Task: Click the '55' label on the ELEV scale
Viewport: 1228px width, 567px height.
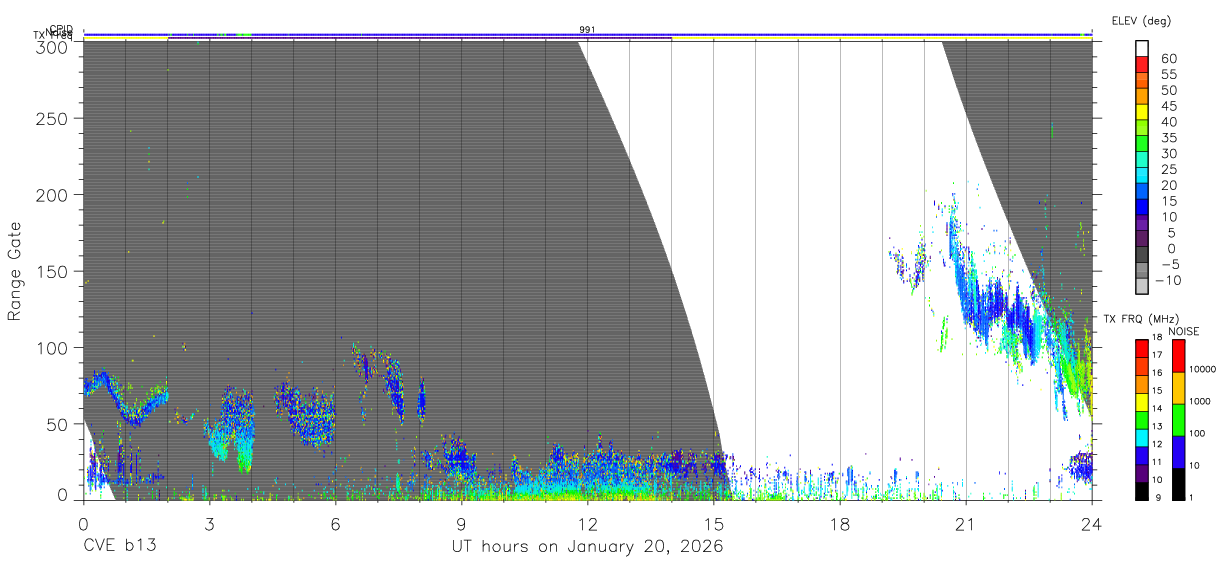Action: [x=1168, y=75]
